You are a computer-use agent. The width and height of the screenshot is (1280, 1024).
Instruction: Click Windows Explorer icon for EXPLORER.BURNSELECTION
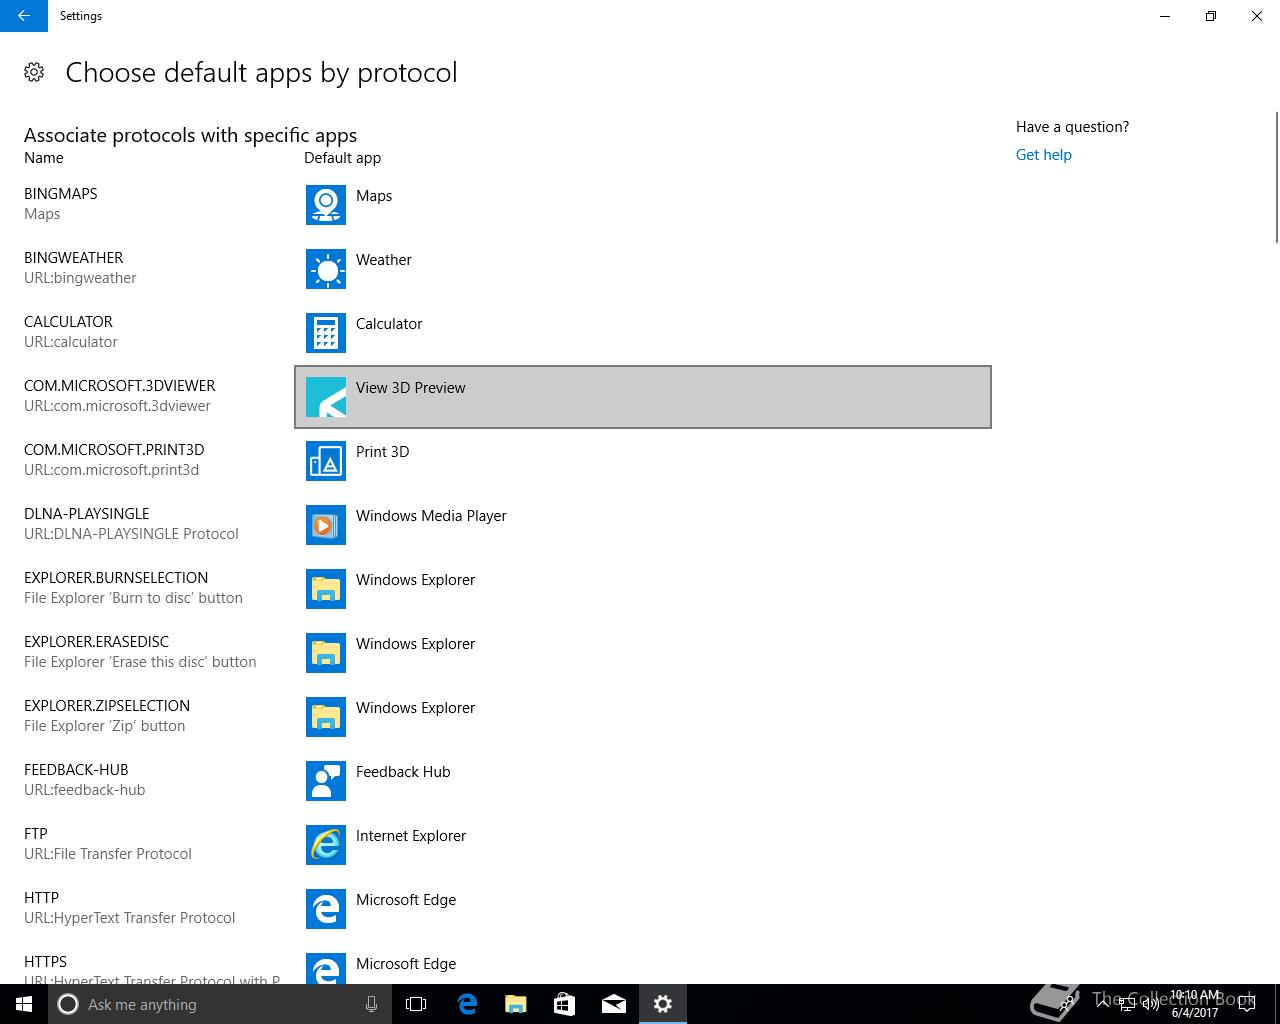[326, 589]
